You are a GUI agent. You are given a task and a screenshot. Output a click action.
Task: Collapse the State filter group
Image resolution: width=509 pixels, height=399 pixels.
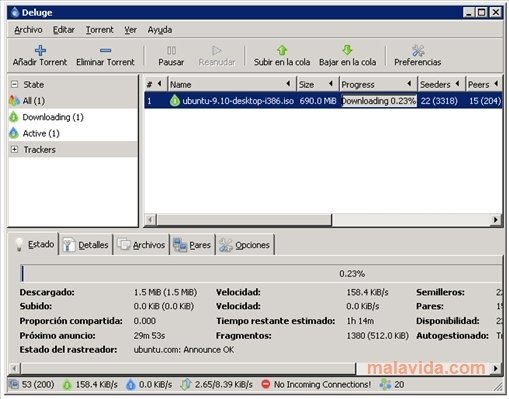[14, 84]
